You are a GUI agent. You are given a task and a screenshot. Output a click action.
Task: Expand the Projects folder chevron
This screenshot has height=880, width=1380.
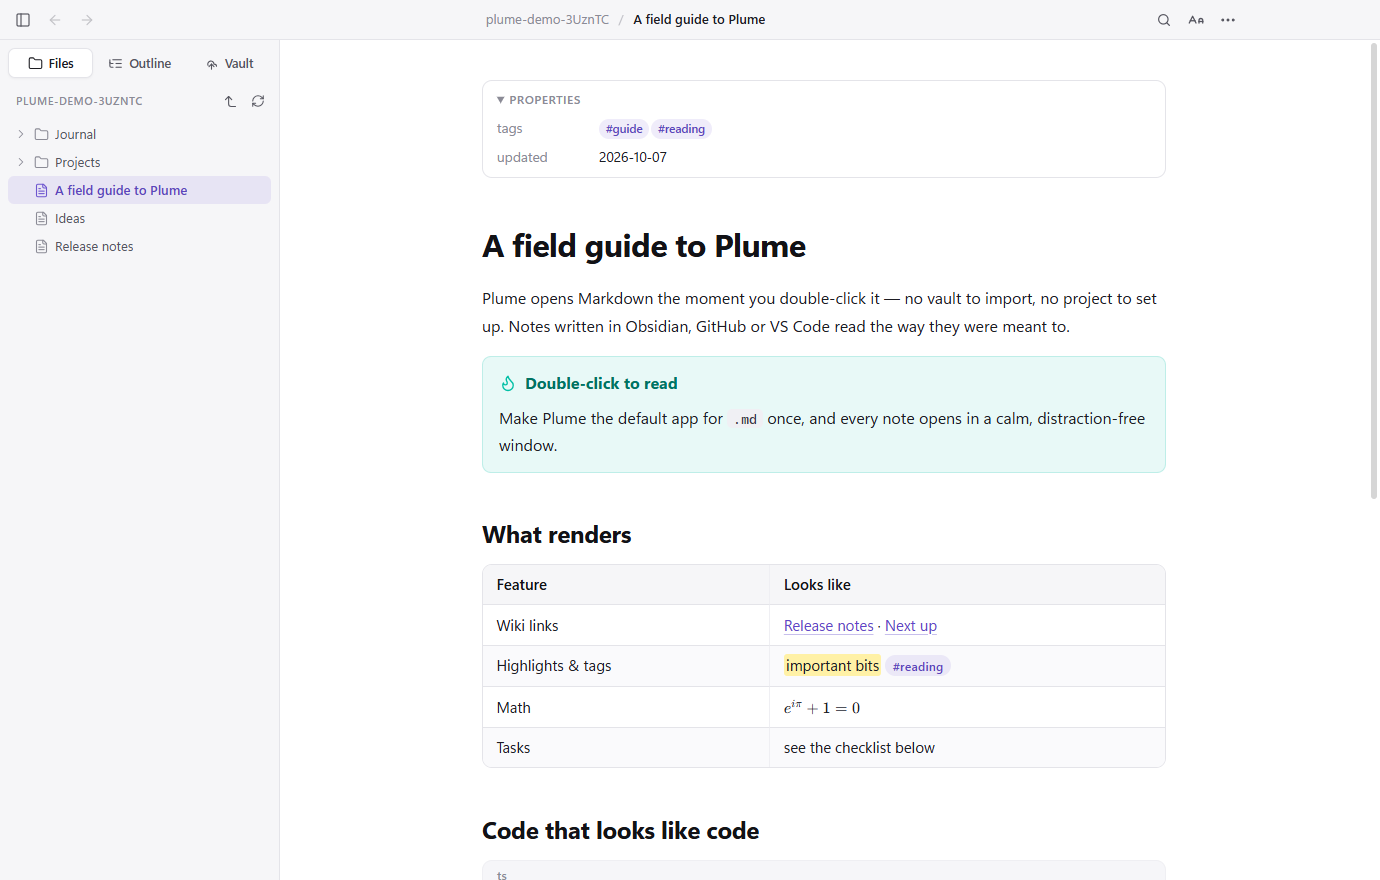click(x=21, y=162)
